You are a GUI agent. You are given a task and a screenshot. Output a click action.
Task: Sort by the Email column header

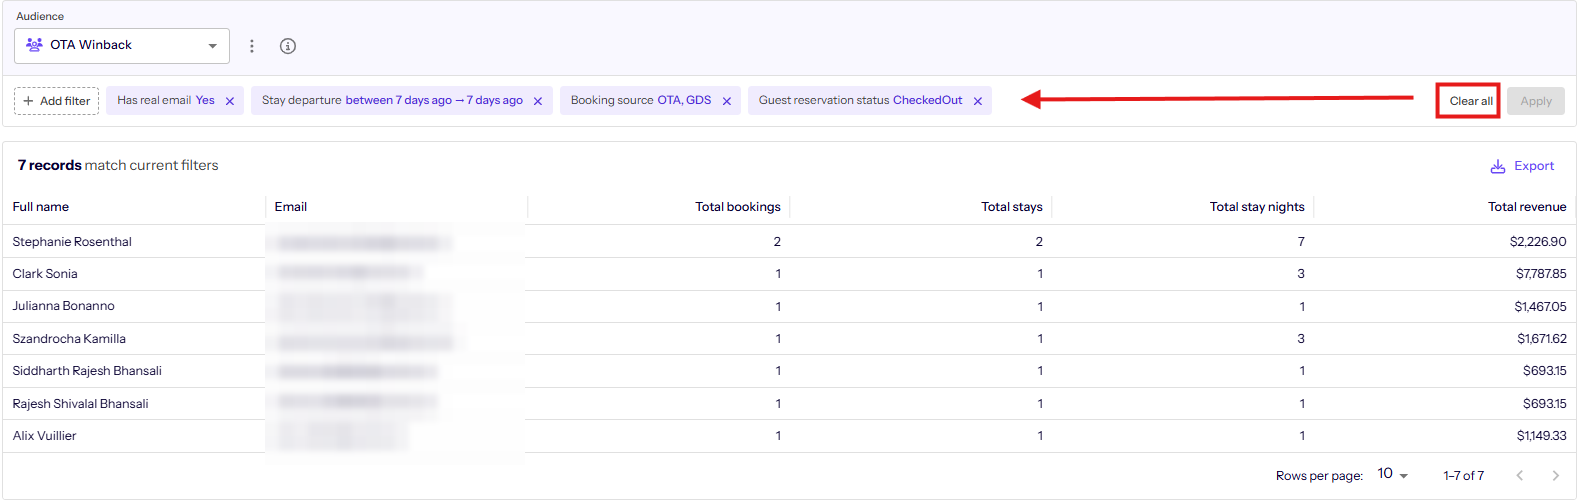(x=291, y=207)
